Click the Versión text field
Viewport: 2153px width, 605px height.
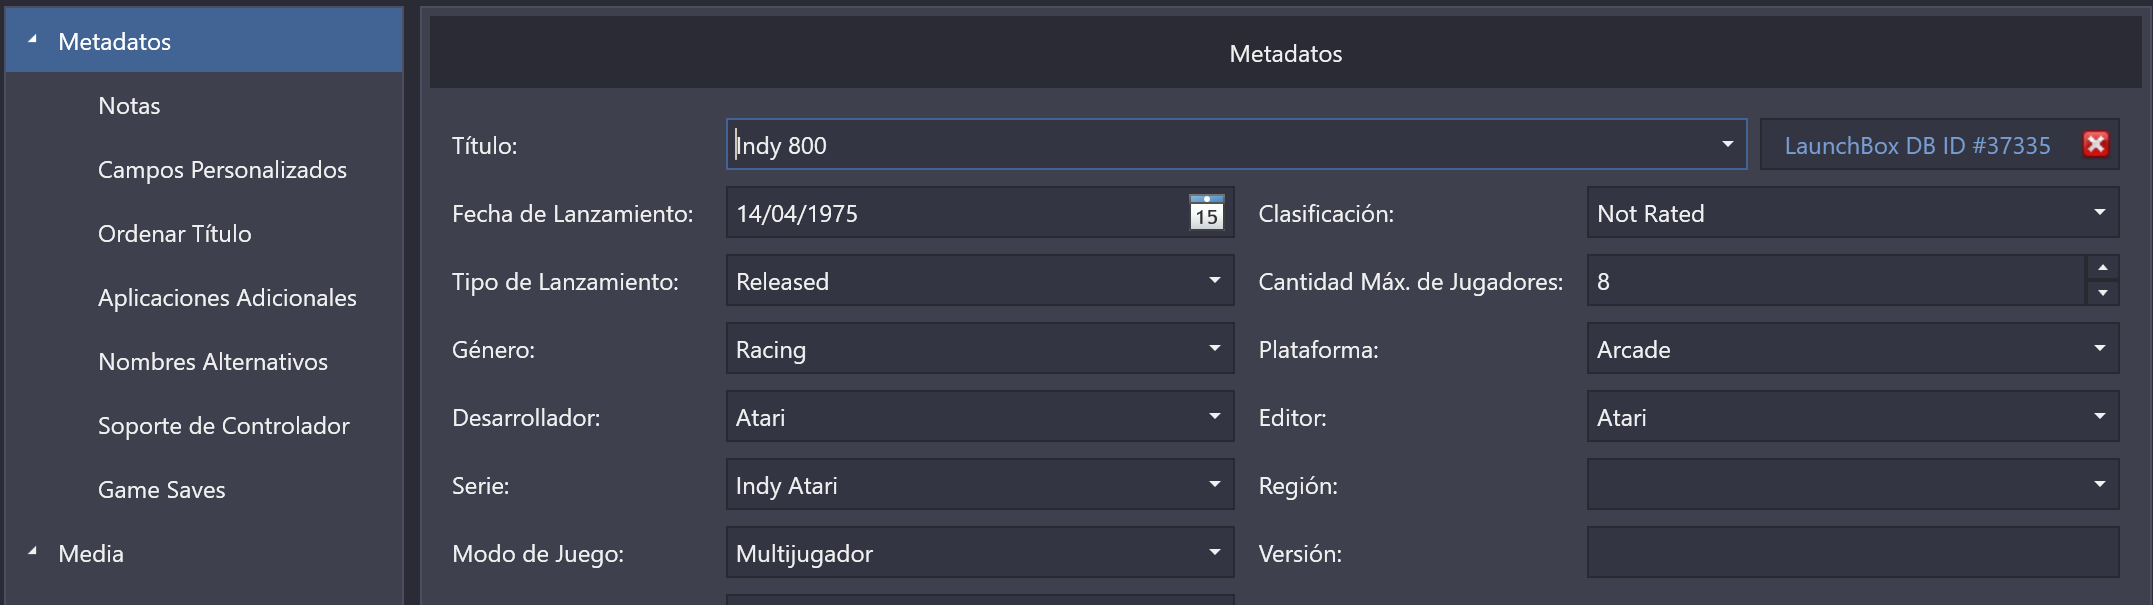pyautogui.click(x=1852, y=553)
